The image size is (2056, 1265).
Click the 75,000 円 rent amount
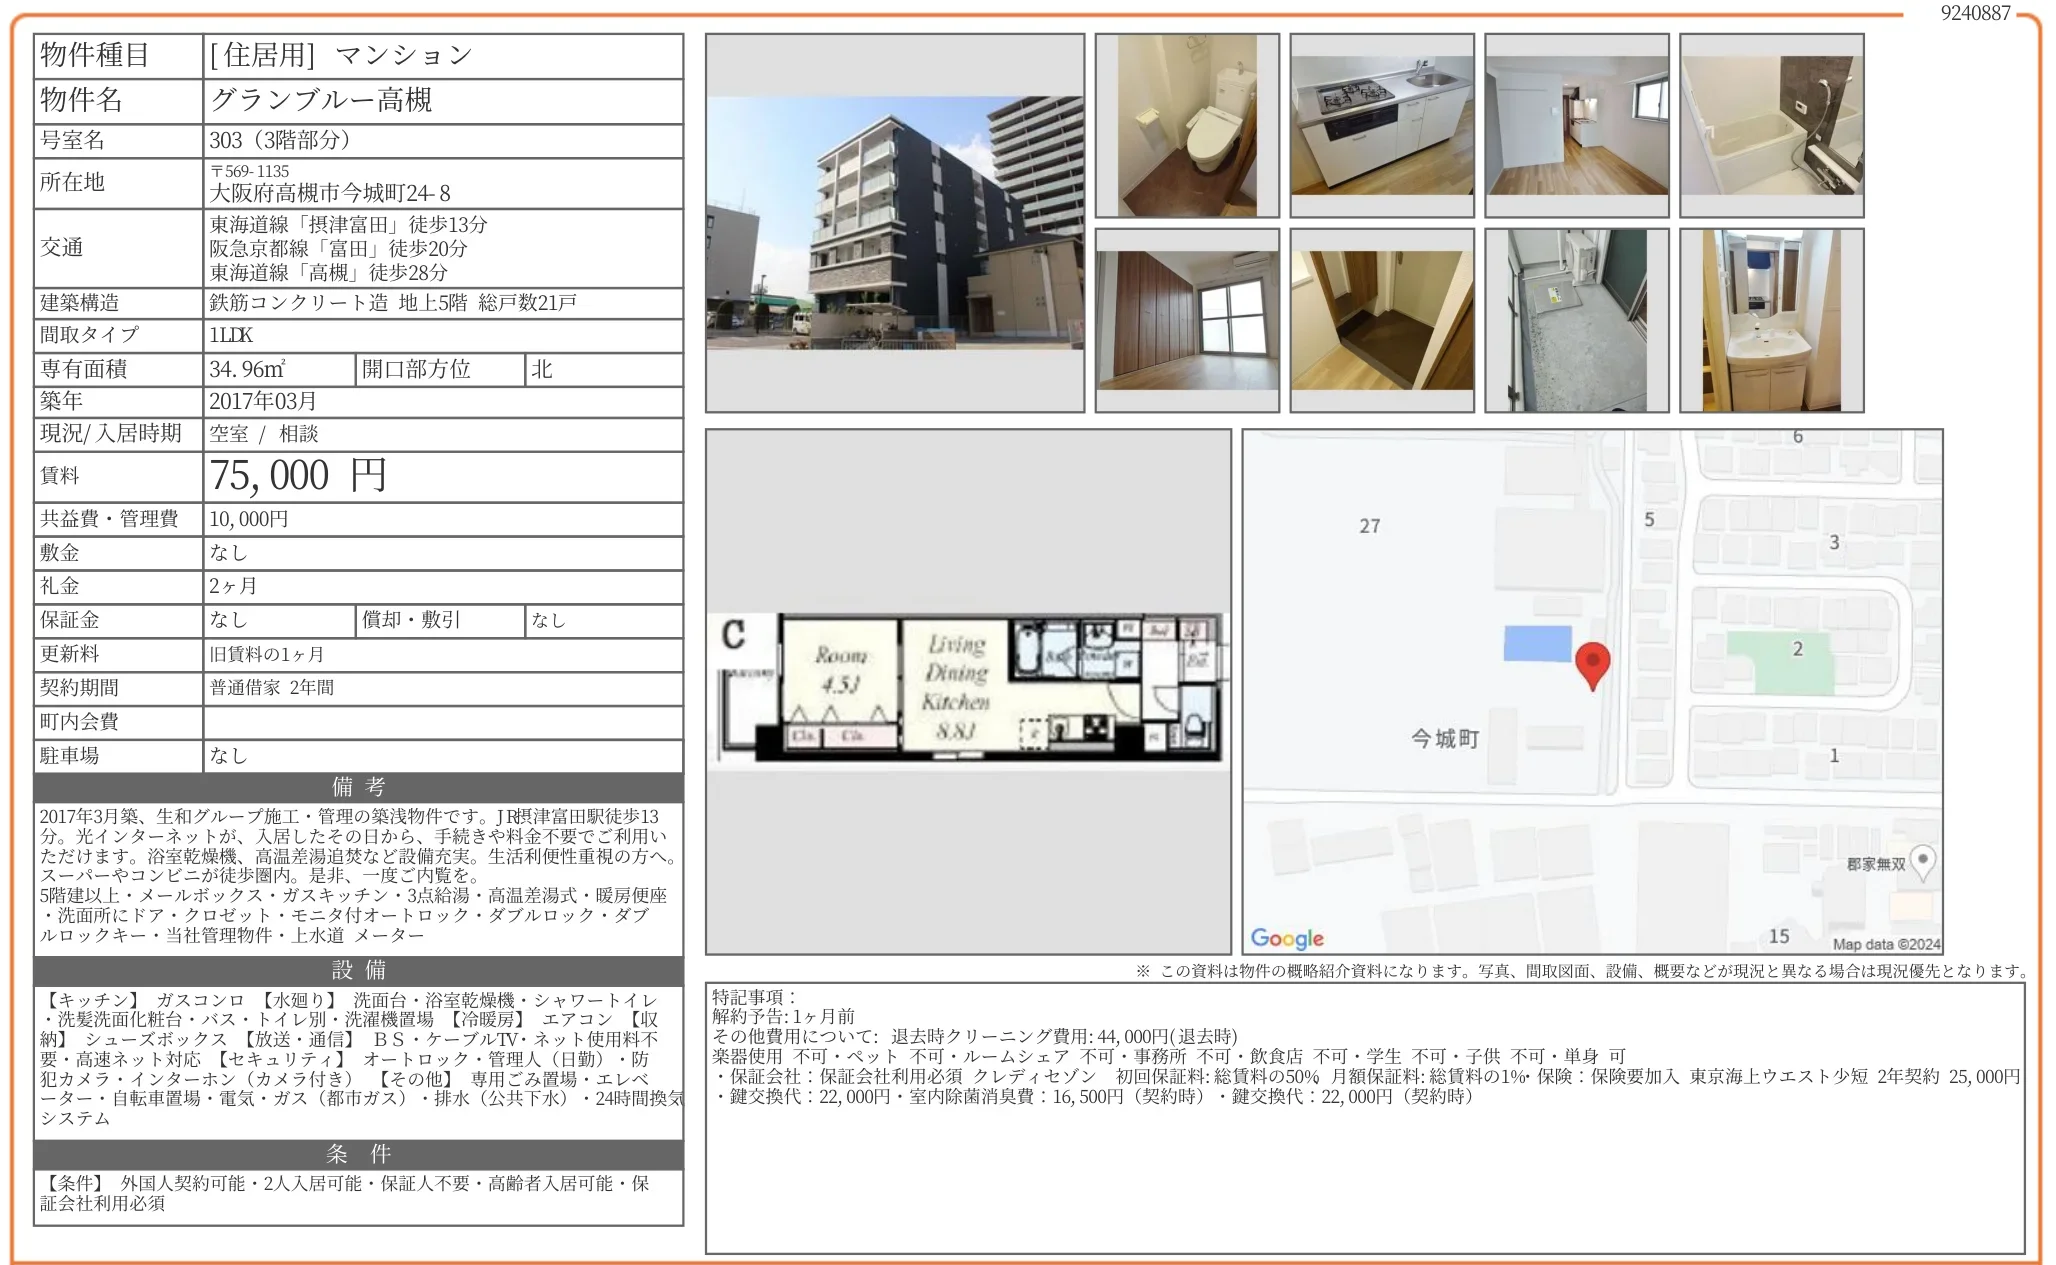[x=298, y=476]
